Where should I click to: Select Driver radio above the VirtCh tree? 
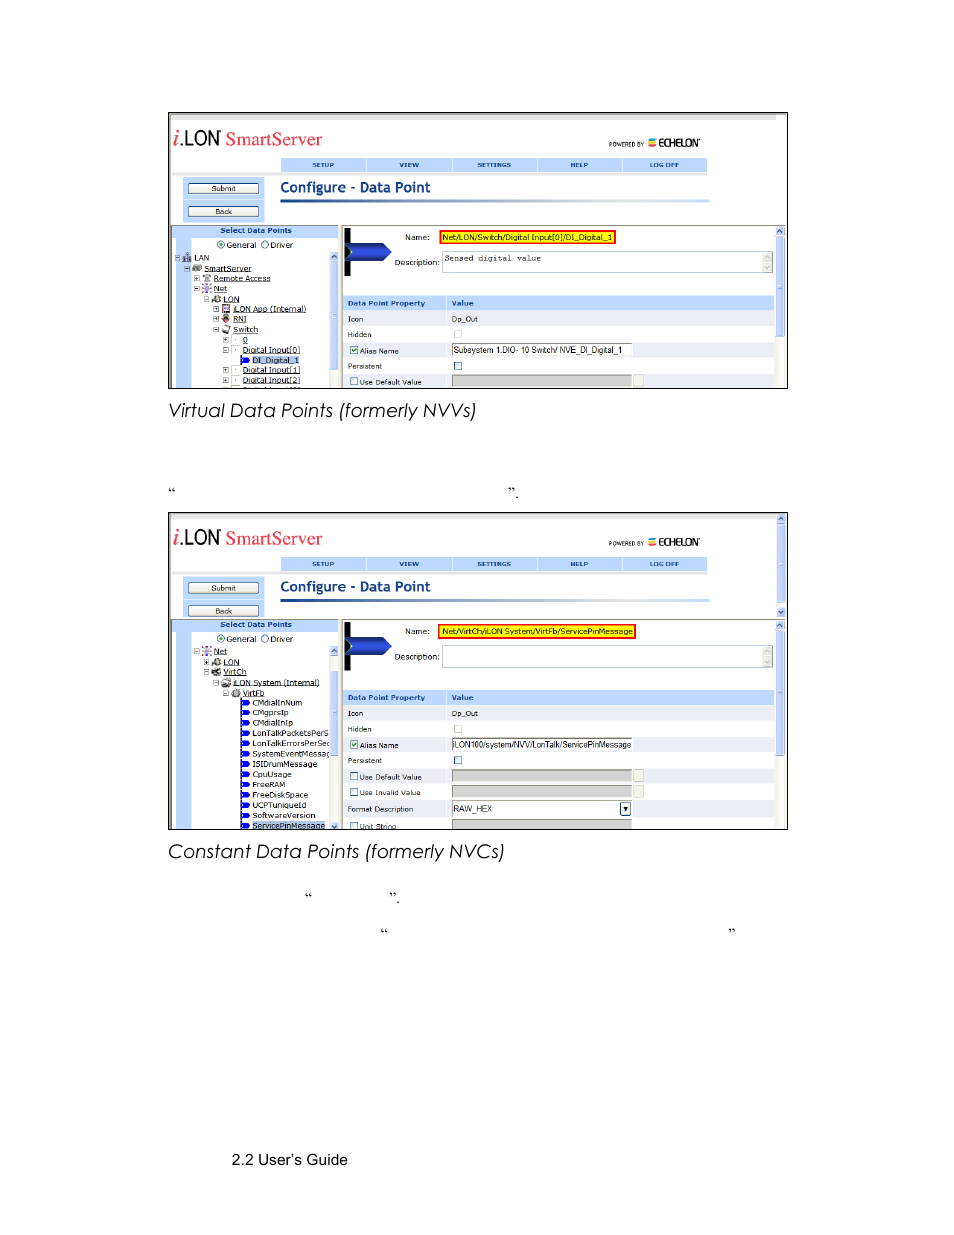(x=265, y=639)
